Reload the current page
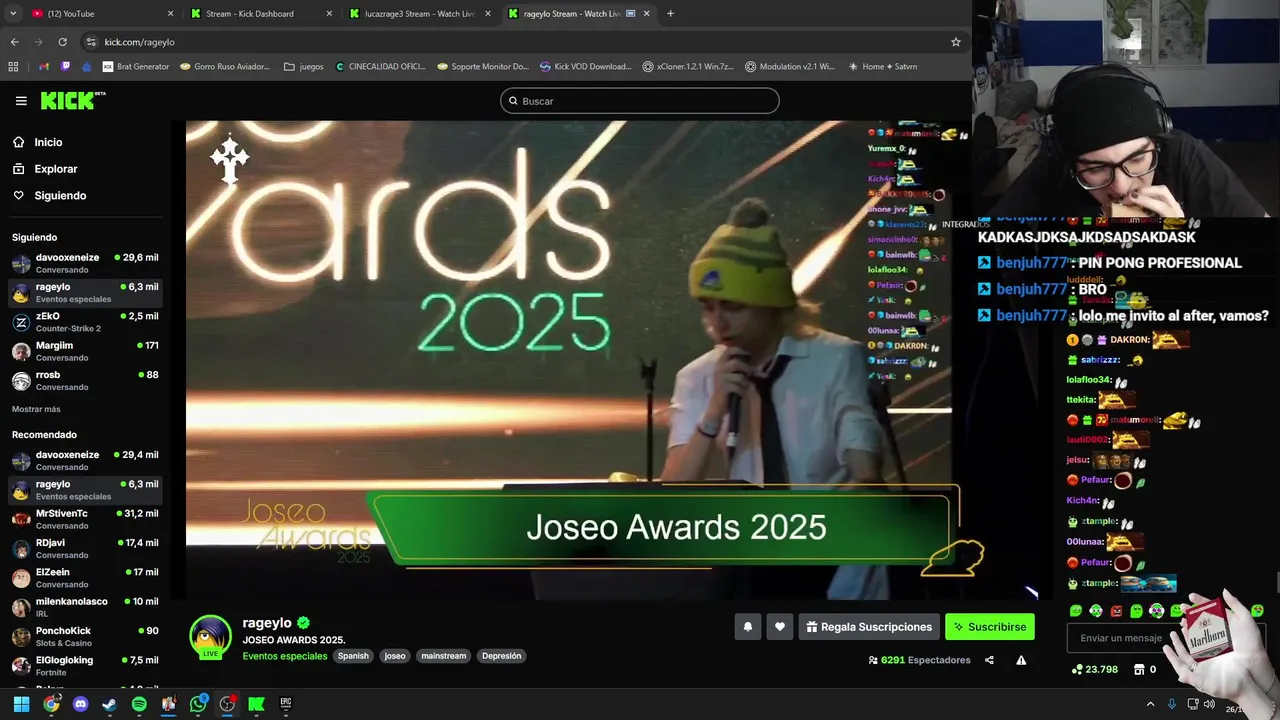The image size is (1280, 720). [x=62, y=42]
